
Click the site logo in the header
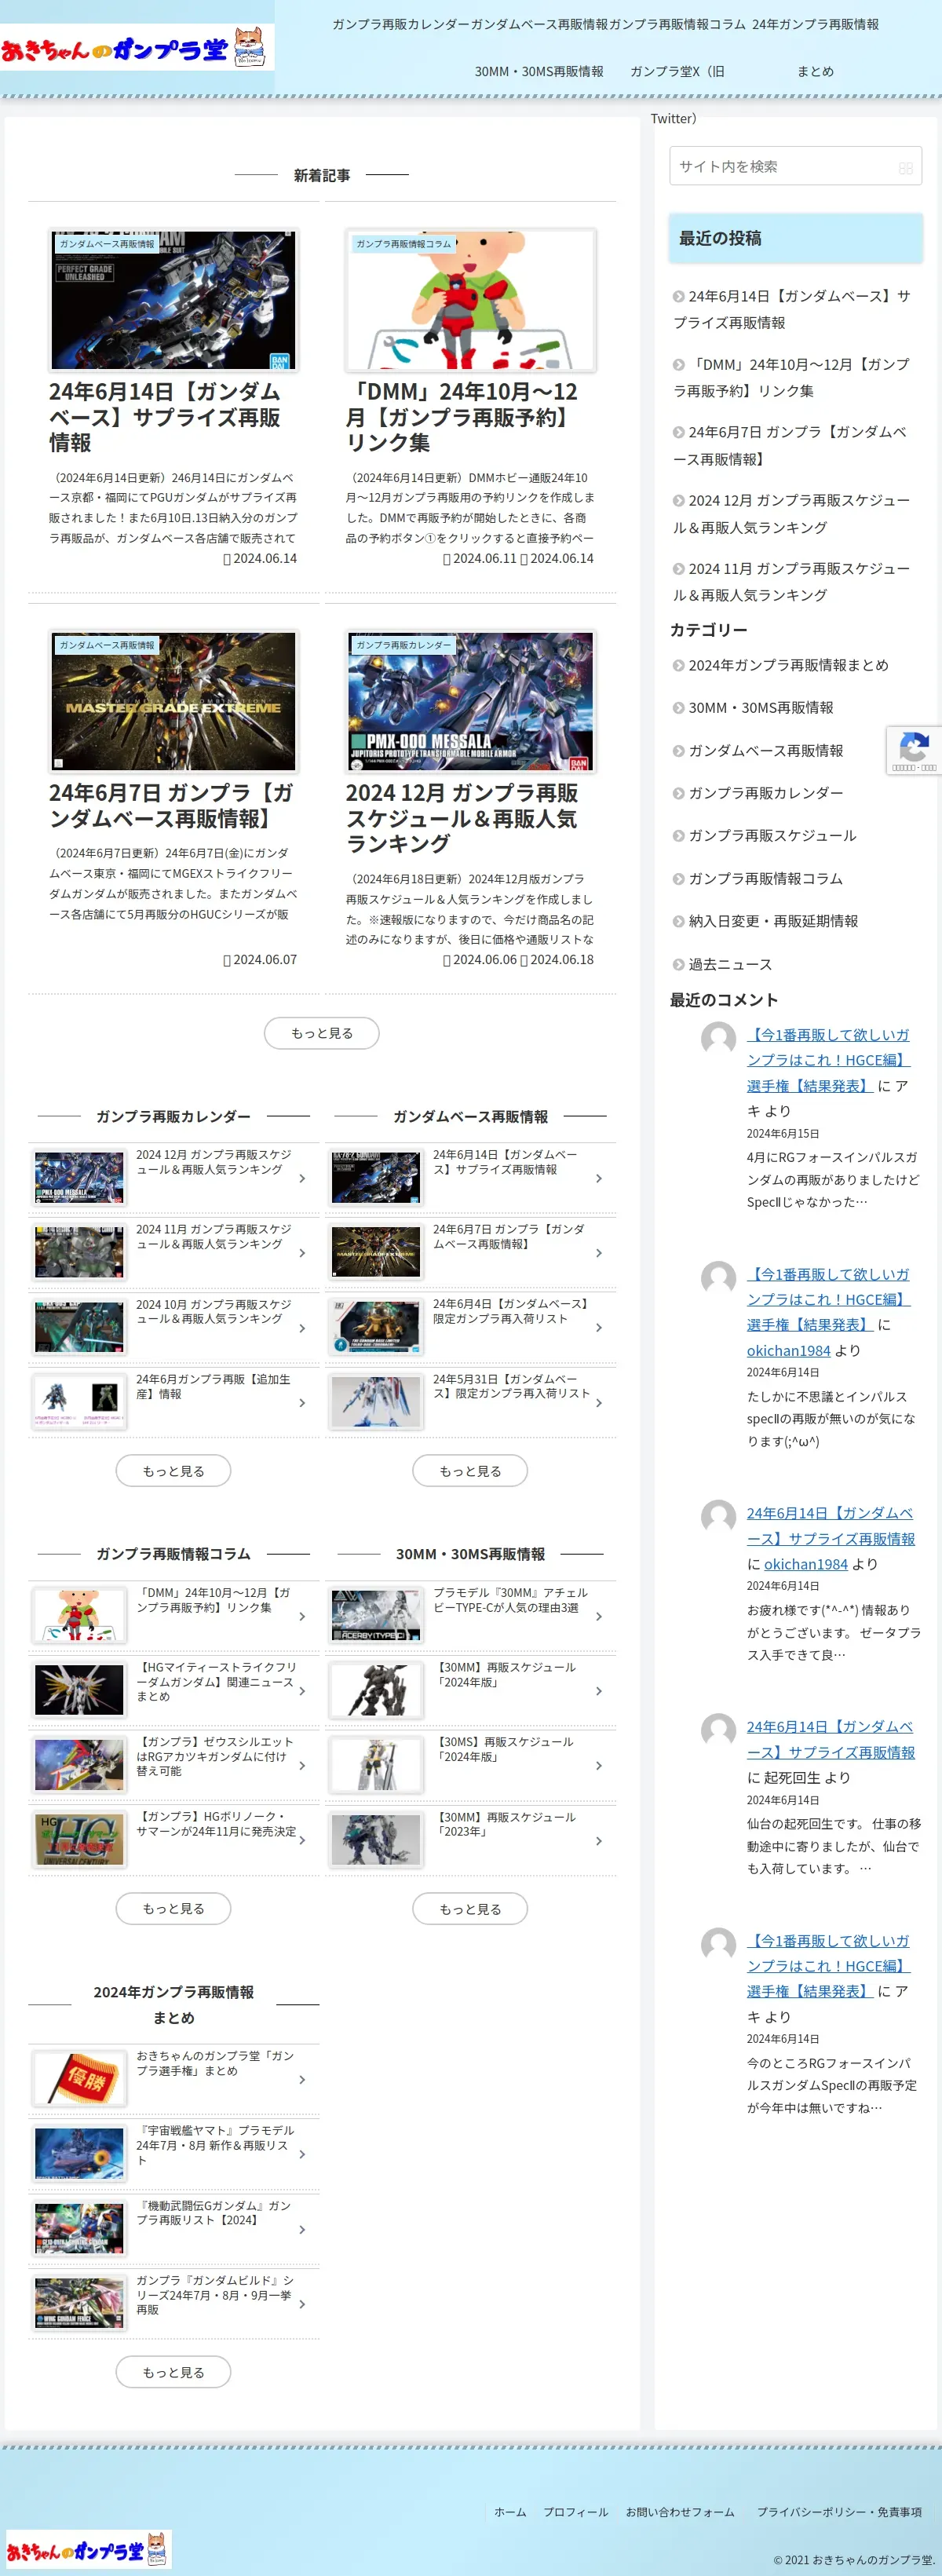[136, 48]
